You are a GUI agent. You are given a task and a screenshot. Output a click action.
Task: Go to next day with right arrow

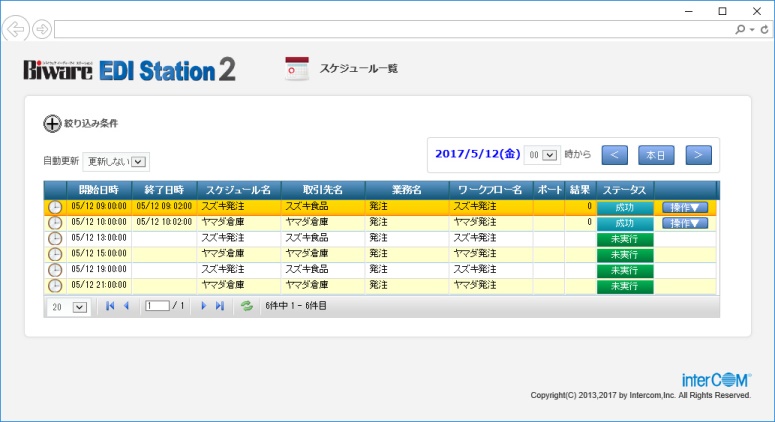698,155
